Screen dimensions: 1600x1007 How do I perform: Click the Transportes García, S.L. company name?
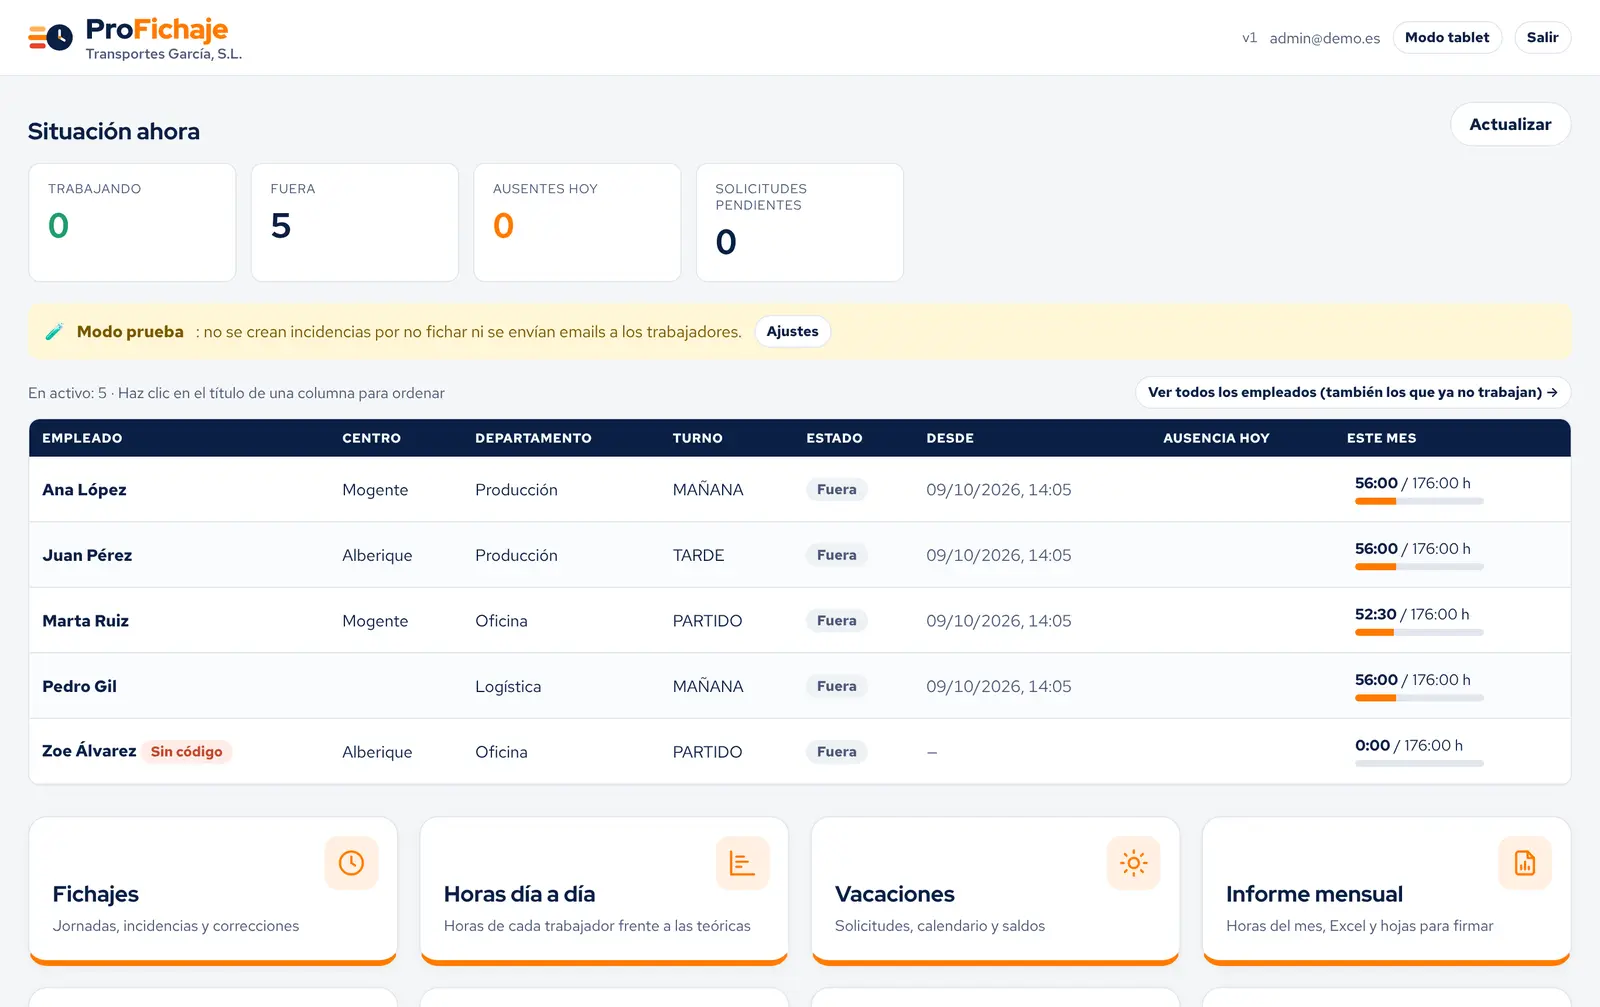point(164,54)
